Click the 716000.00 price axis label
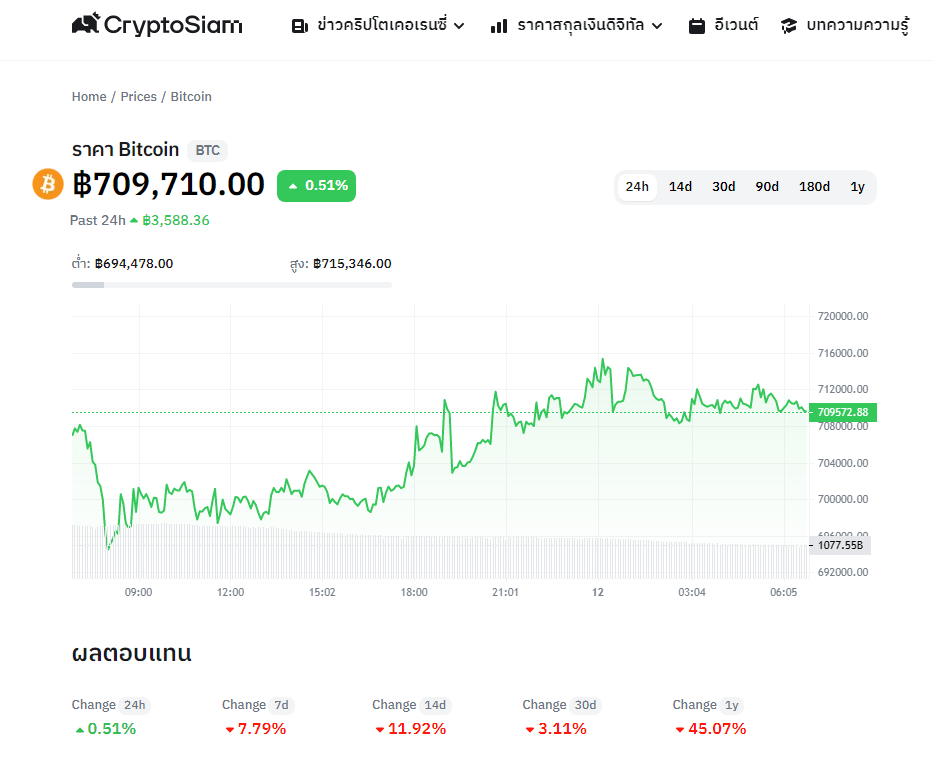This screenshot has width=932, height=776. point(843,354)
